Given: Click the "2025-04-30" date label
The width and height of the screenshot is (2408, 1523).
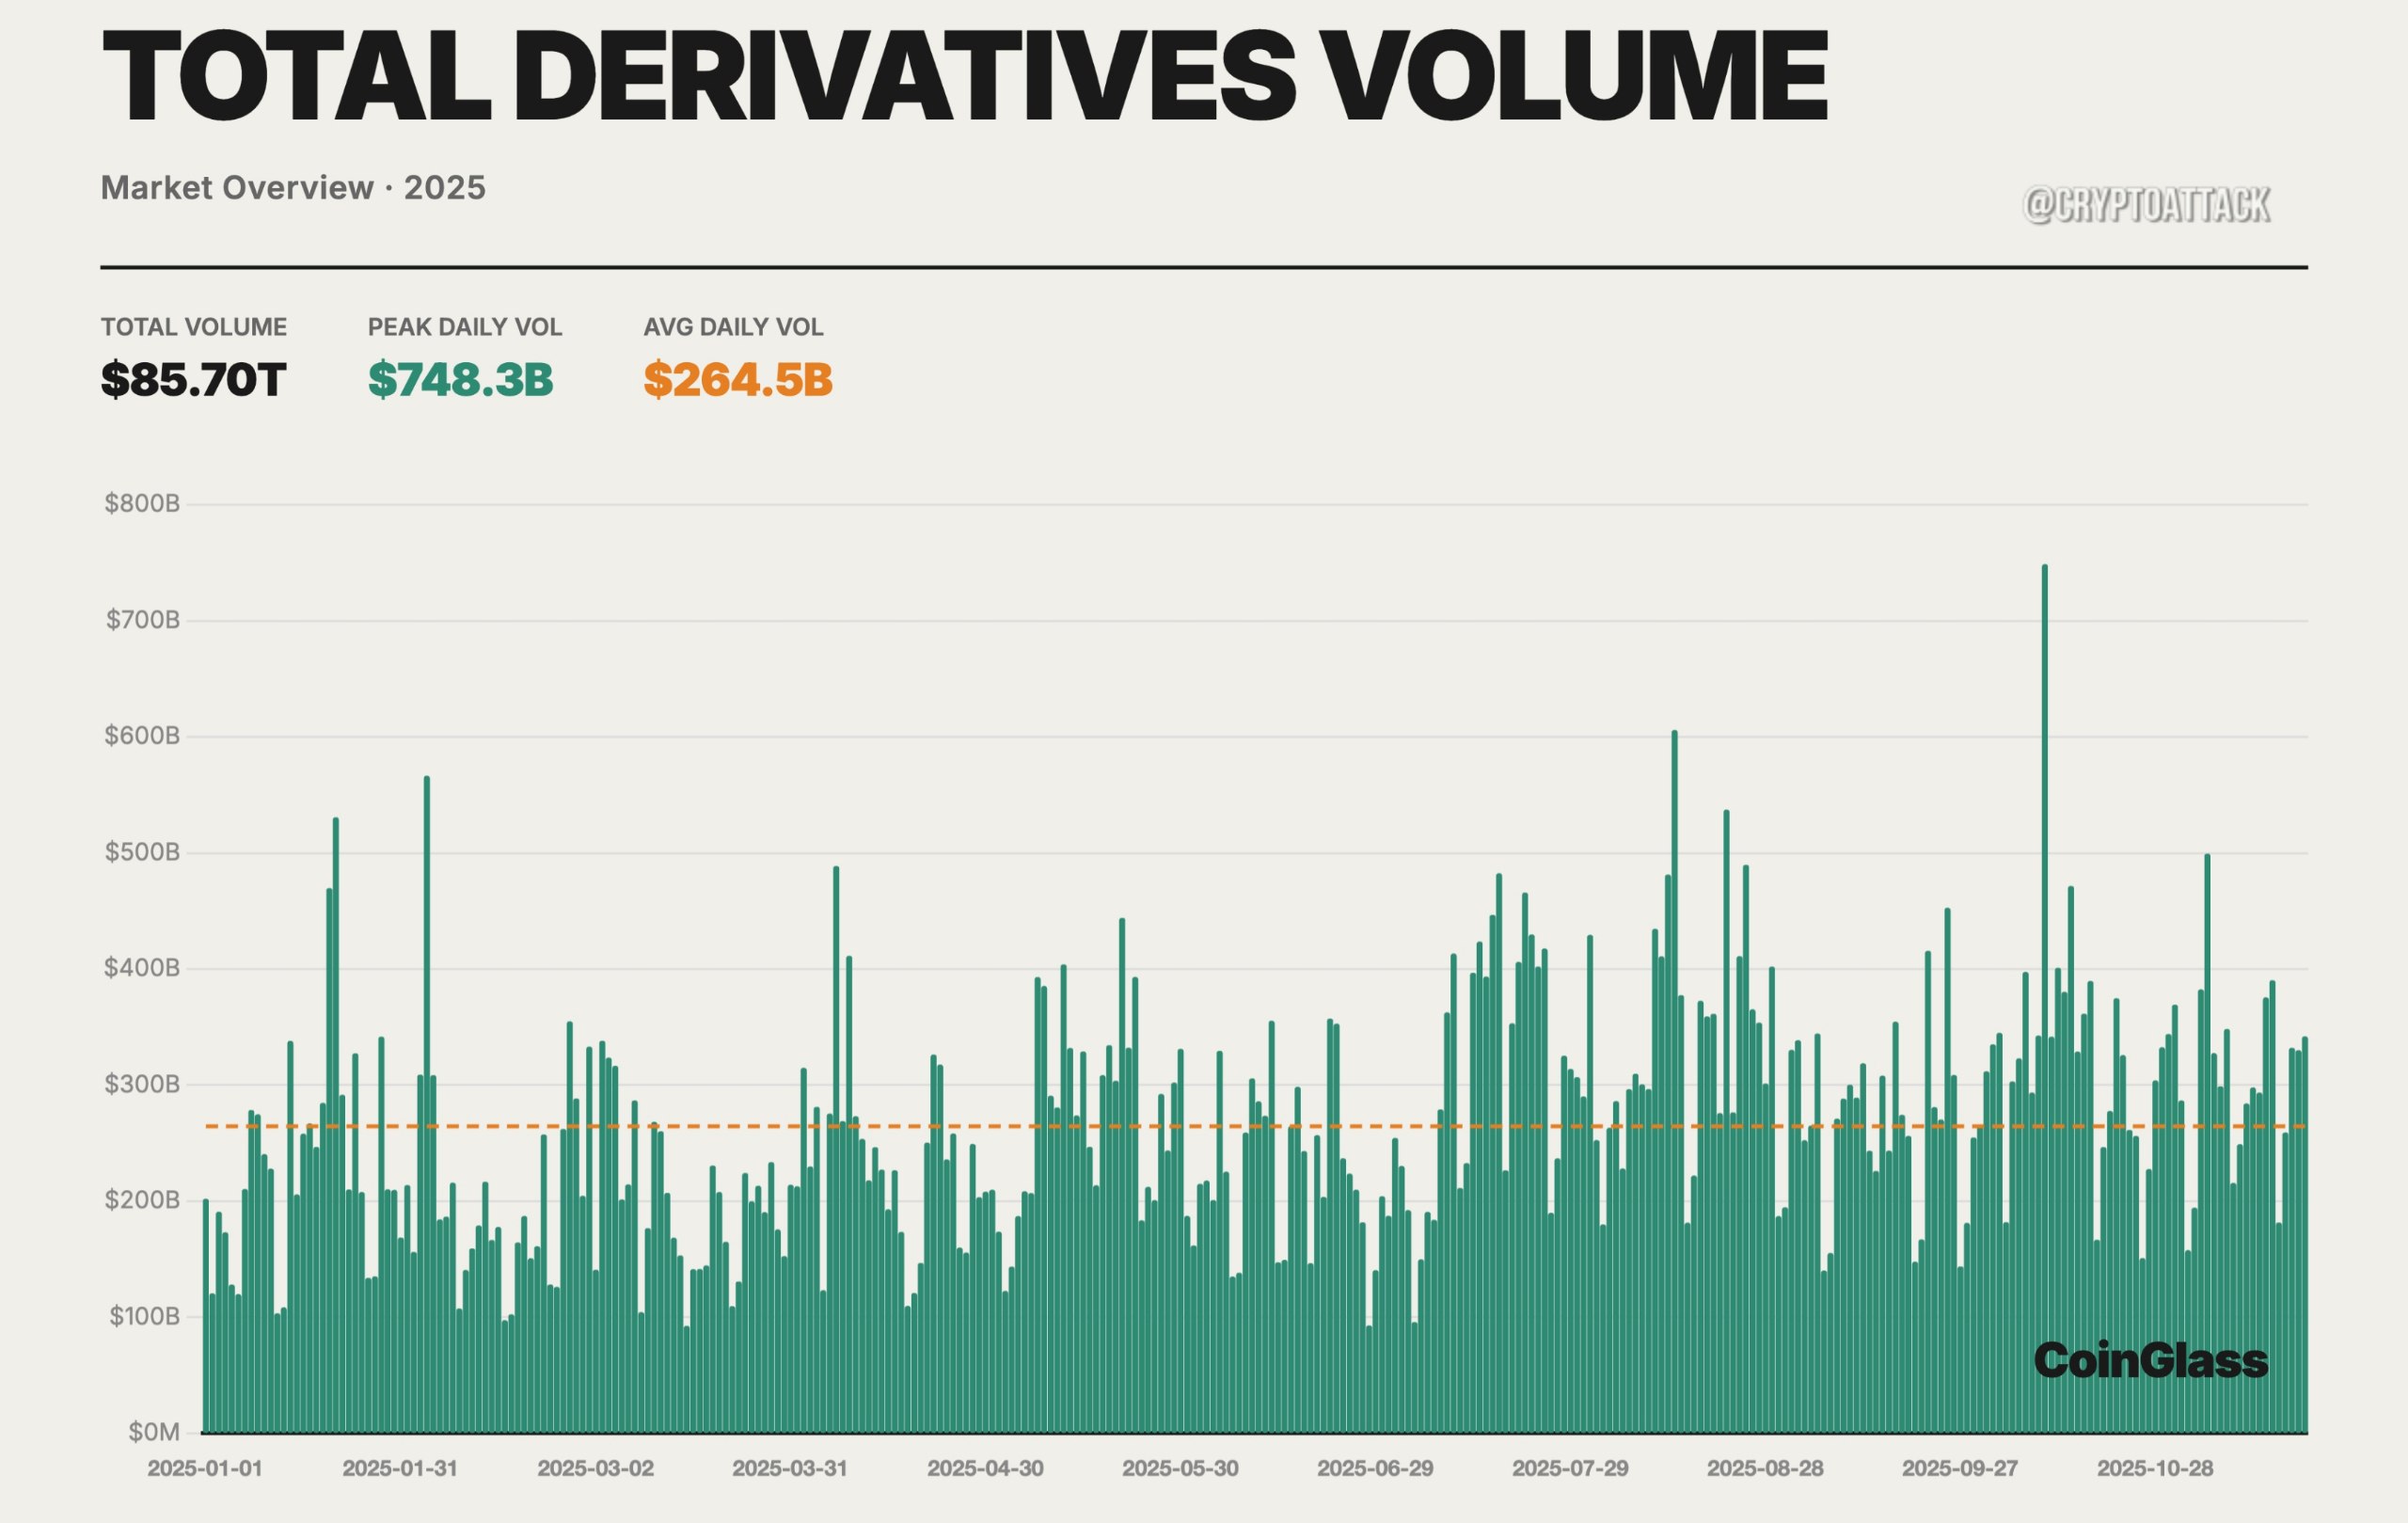Looking at the screenshot, I should point(985,1469).
